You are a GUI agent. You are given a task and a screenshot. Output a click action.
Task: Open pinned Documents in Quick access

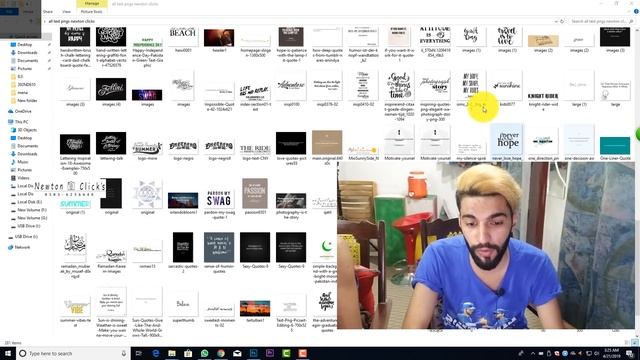click(27, 60)
